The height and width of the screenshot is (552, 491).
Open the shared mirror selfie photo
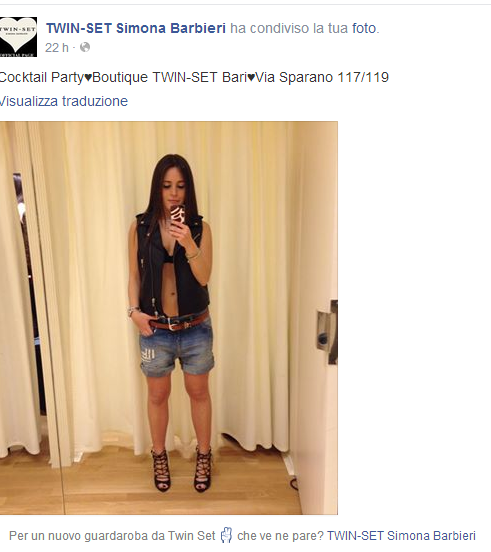pyautogui.click(x=169, y=318)
